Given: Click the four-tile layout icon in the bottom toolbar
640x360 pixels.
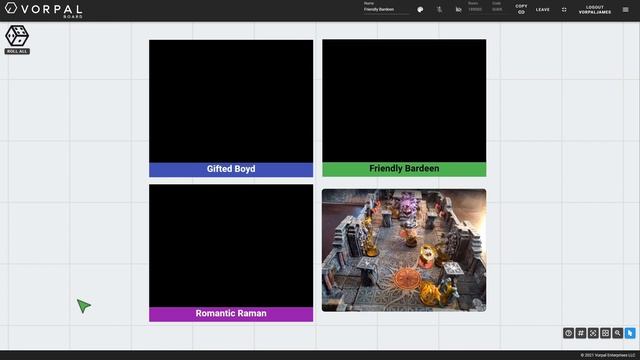Looking at the screenshot, I should point(605,333).
